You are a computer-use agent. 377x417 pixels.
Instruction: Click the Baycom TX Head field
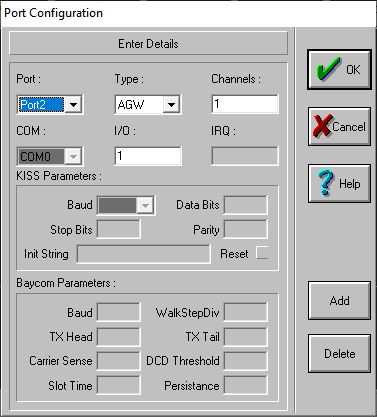[x=118, y=337]
